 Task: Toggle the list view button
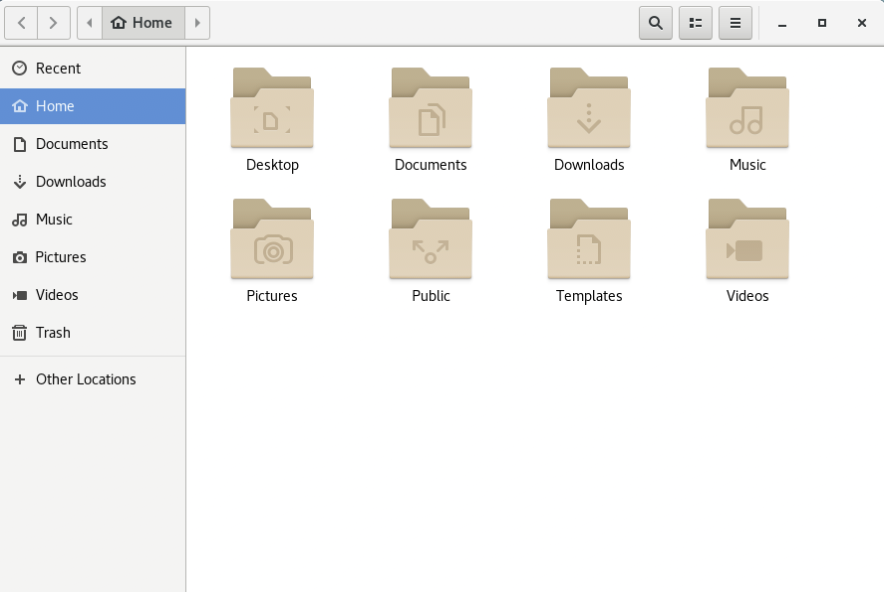[x=695, y=23]
